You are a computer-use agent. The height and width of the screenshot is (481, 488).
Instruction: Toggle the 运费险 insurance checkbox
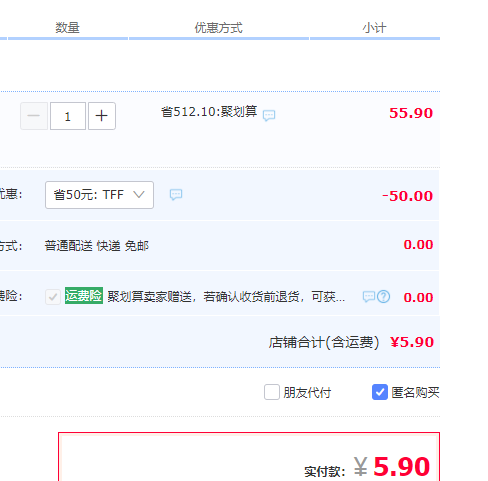point(53,297)
